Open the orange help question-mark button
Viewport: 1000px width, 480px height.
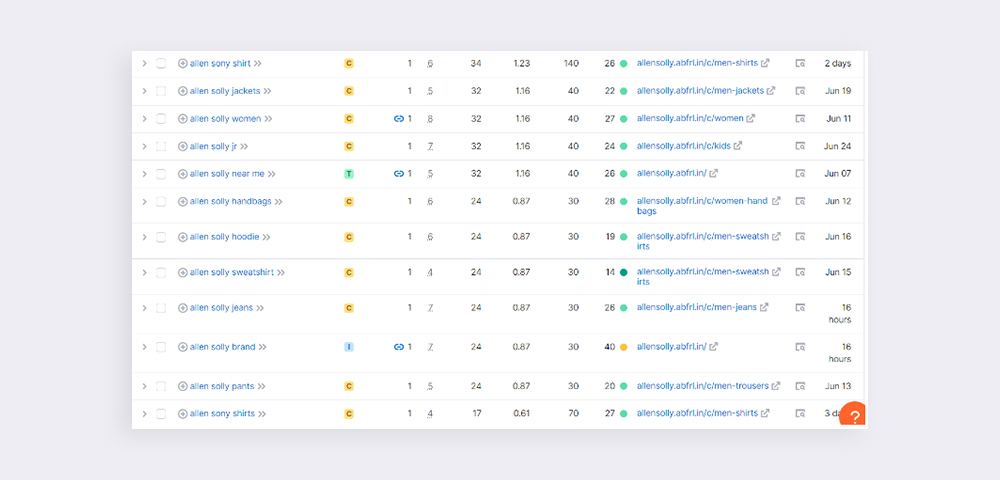(853, 415)
